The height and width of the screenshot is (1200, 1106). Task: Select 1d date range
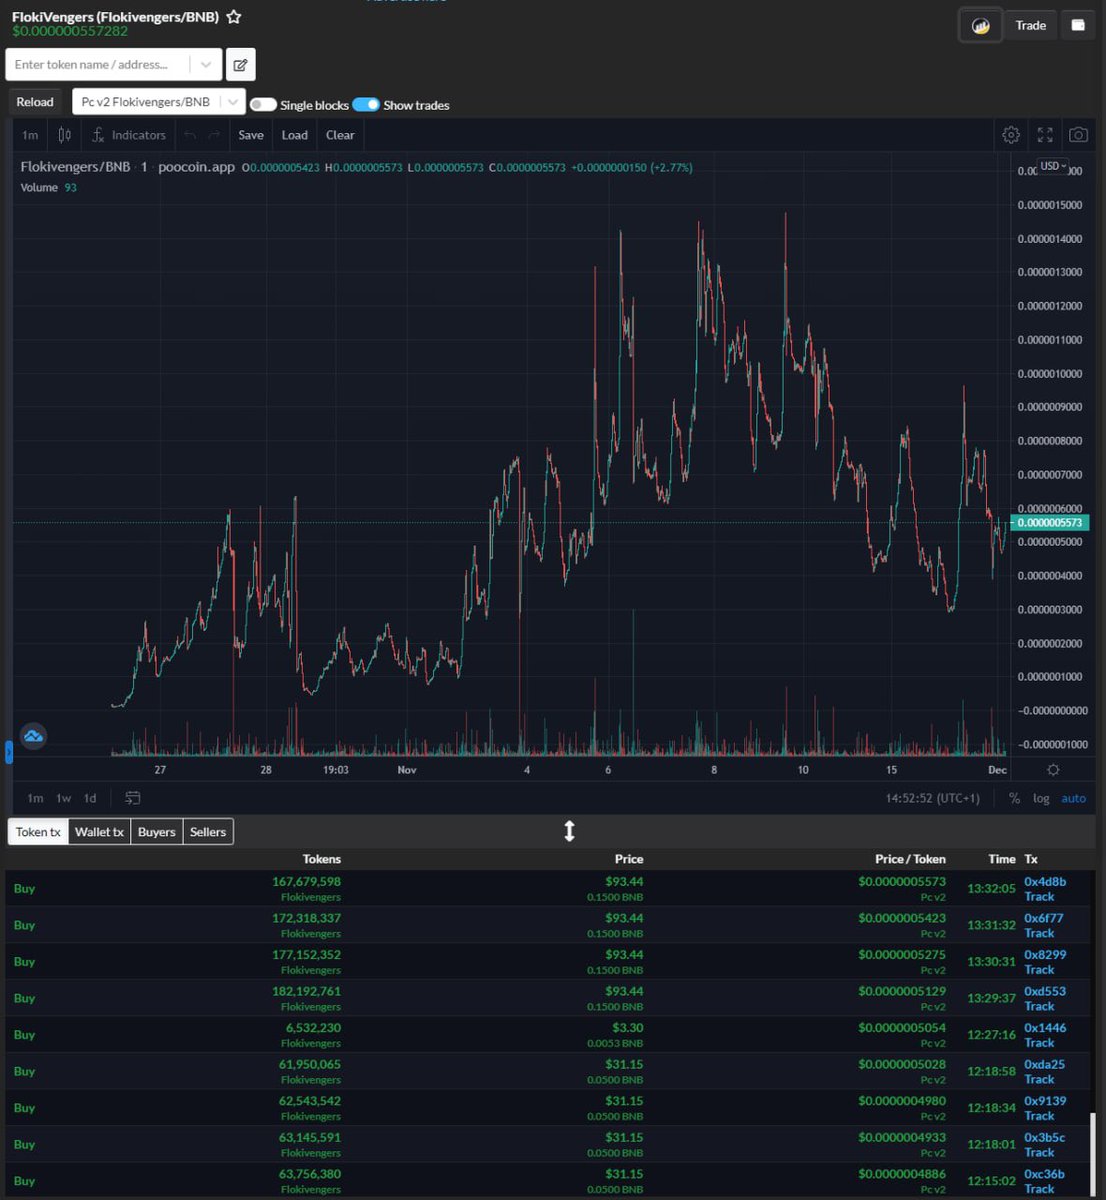[90, 798]
